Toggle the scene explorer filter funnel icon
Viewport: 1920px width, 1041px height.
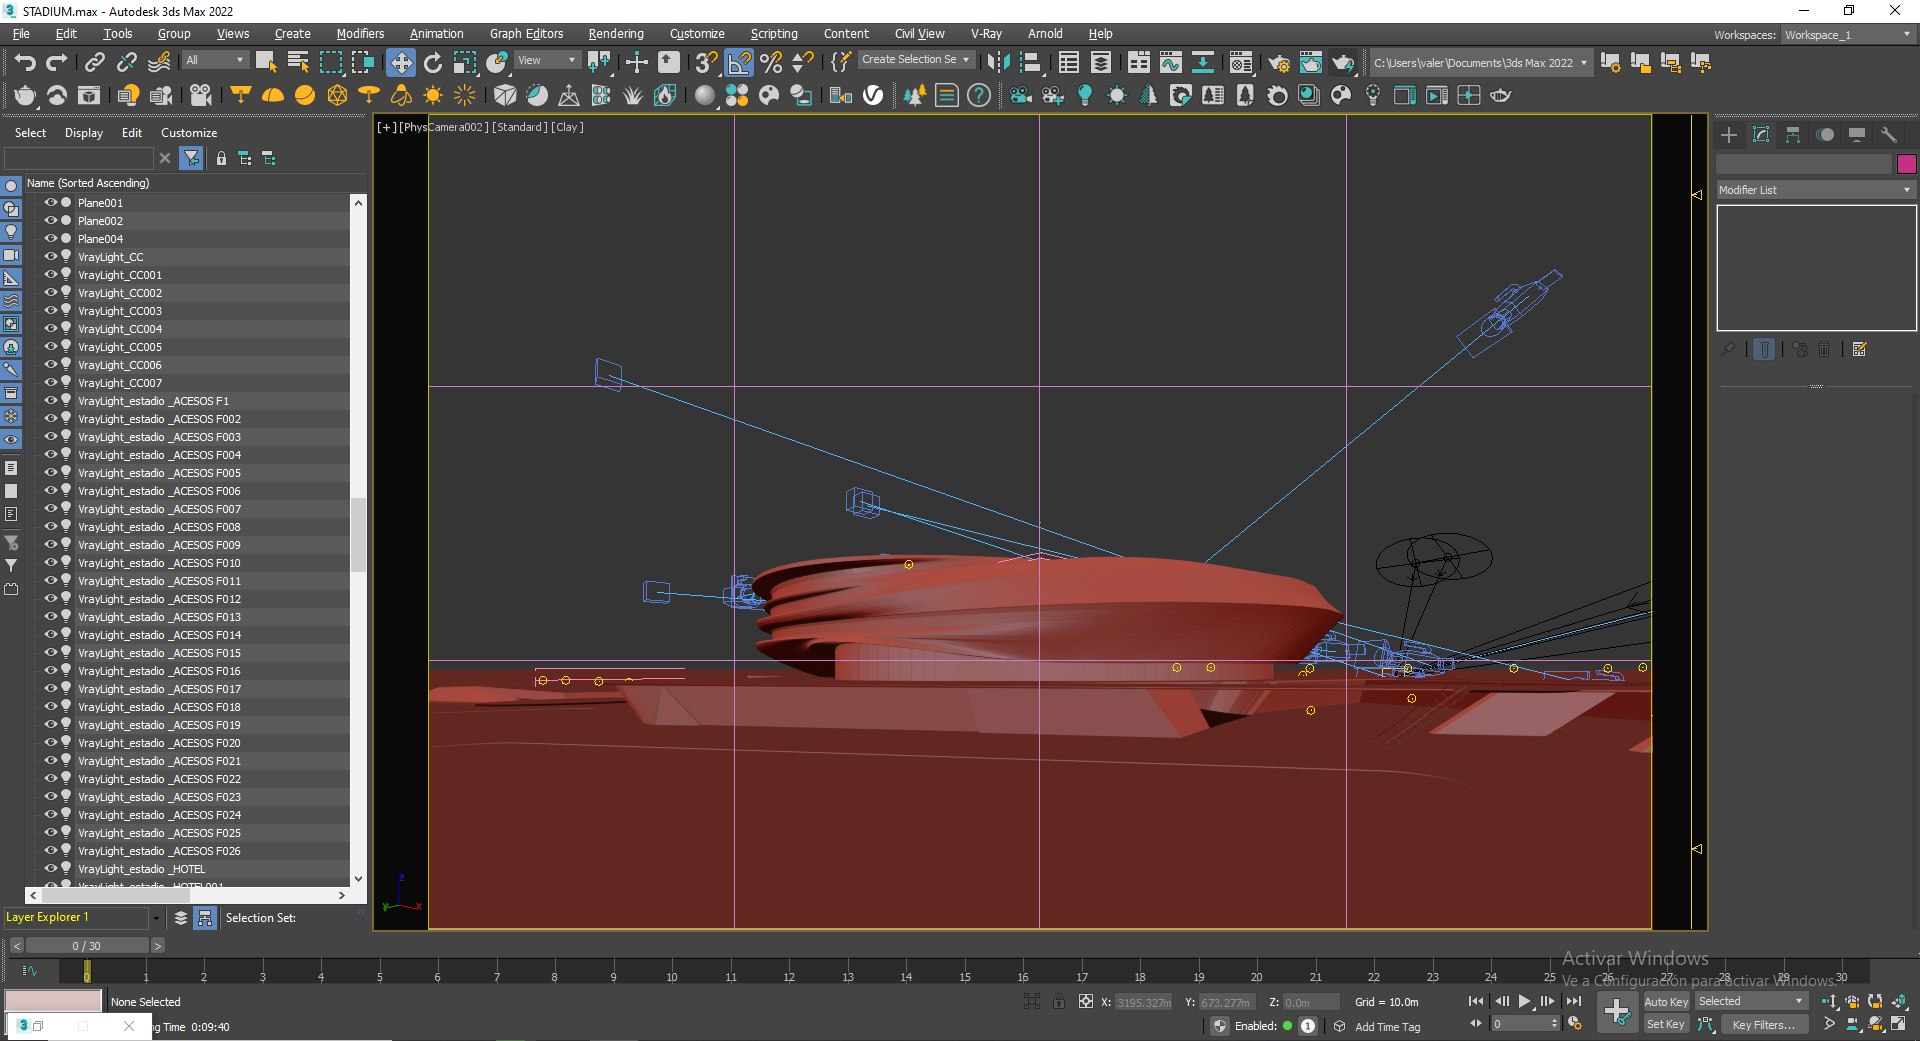pyautogui.click(x=191, y=158)
